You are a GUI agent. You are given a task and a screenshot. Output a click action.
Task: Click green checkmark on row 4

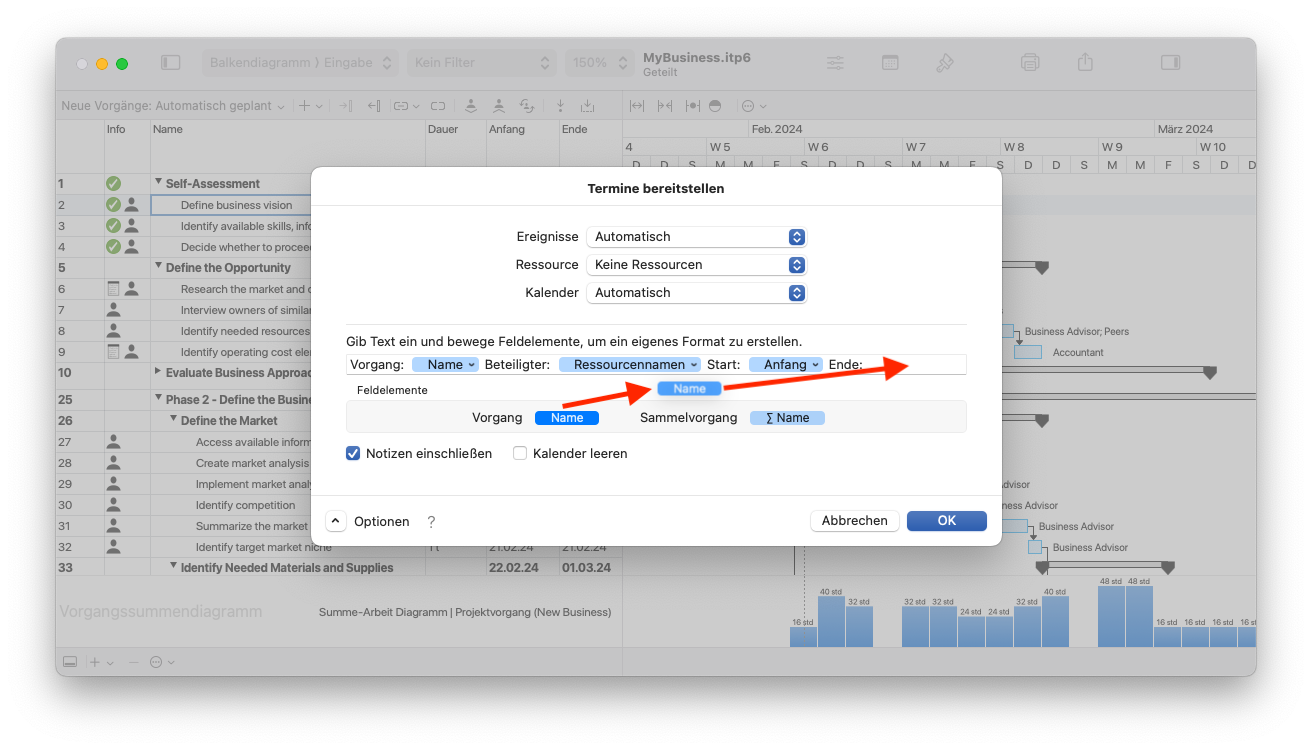tap(113, 247)
